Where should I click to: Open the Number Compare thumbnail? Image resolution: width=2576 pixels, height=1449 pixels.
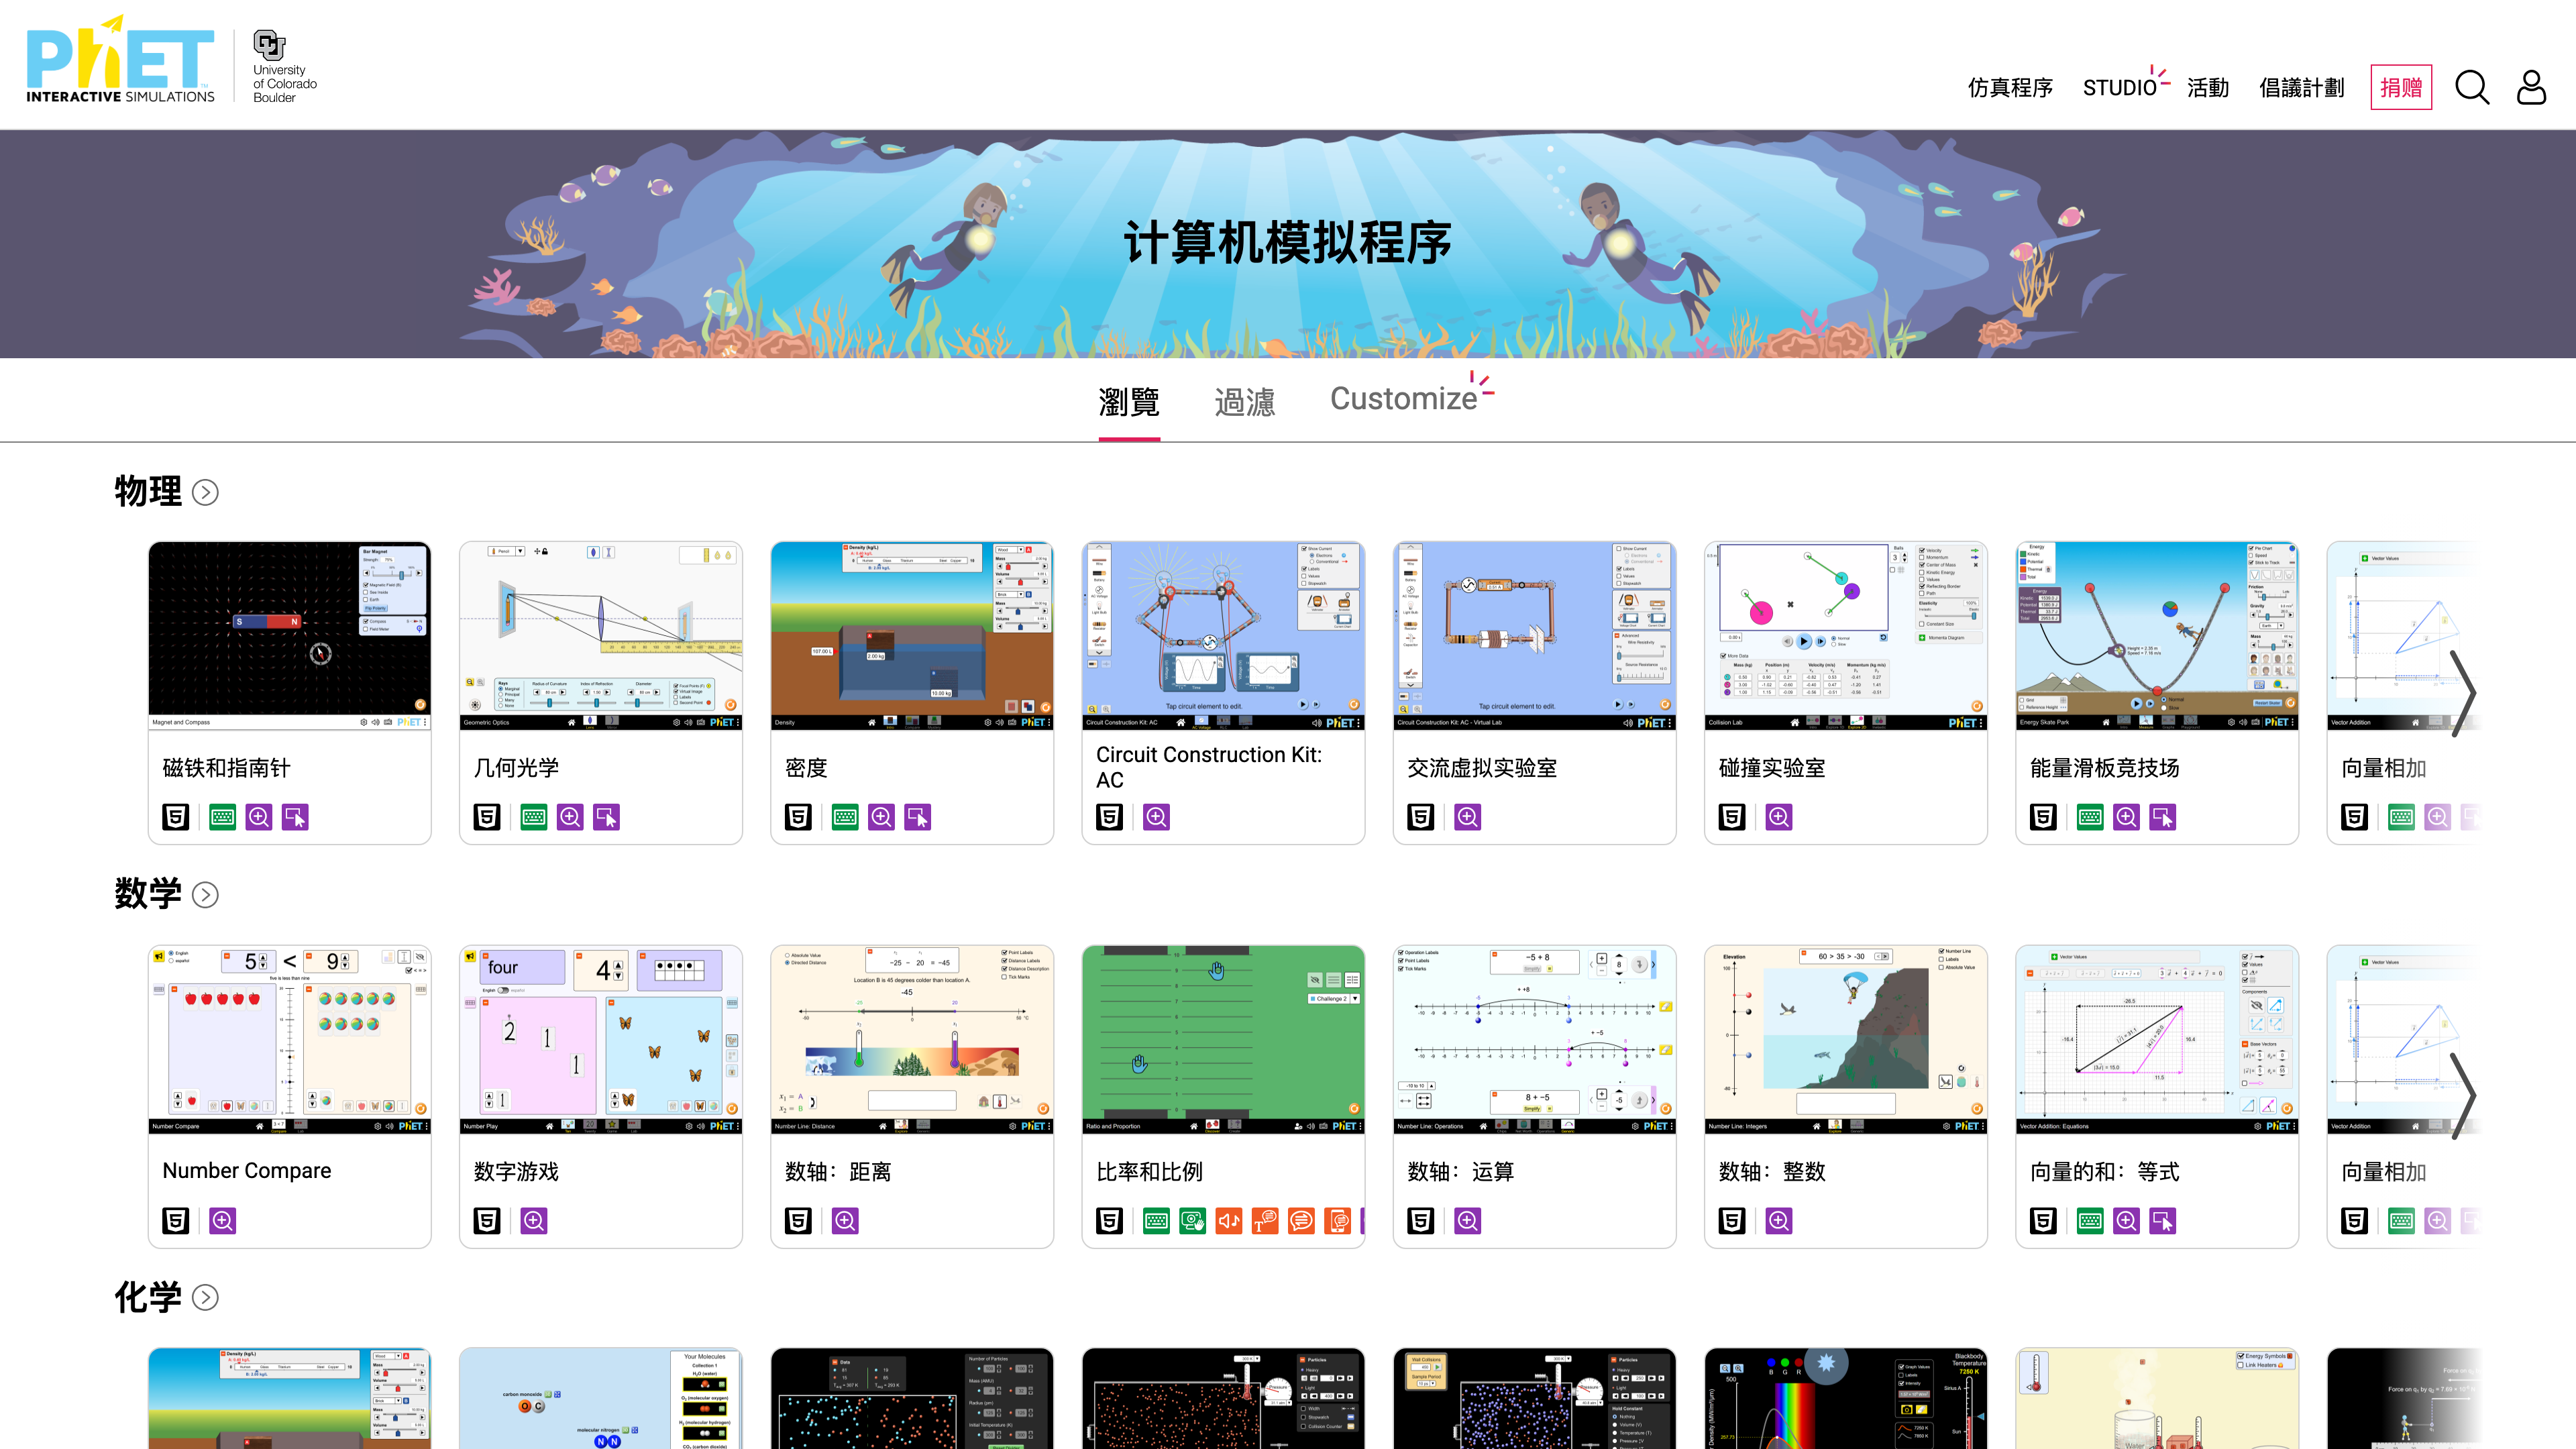(290, 1039)
